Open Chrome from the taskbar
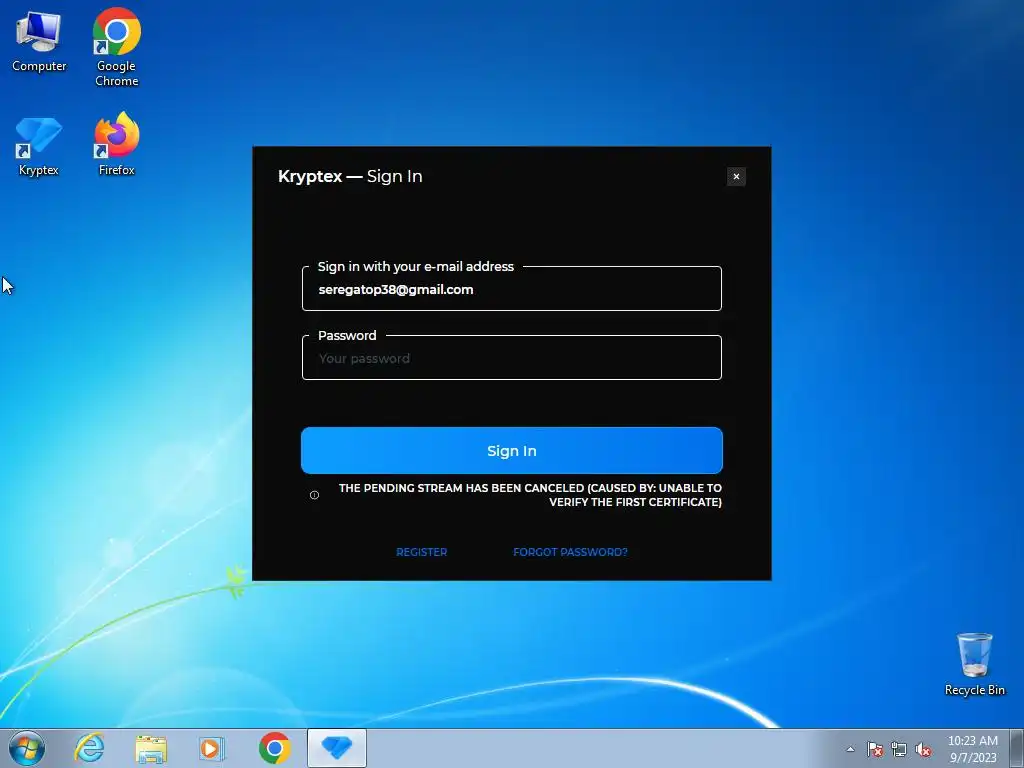This screenshot has width=1024, height=768. coord(274,748)
